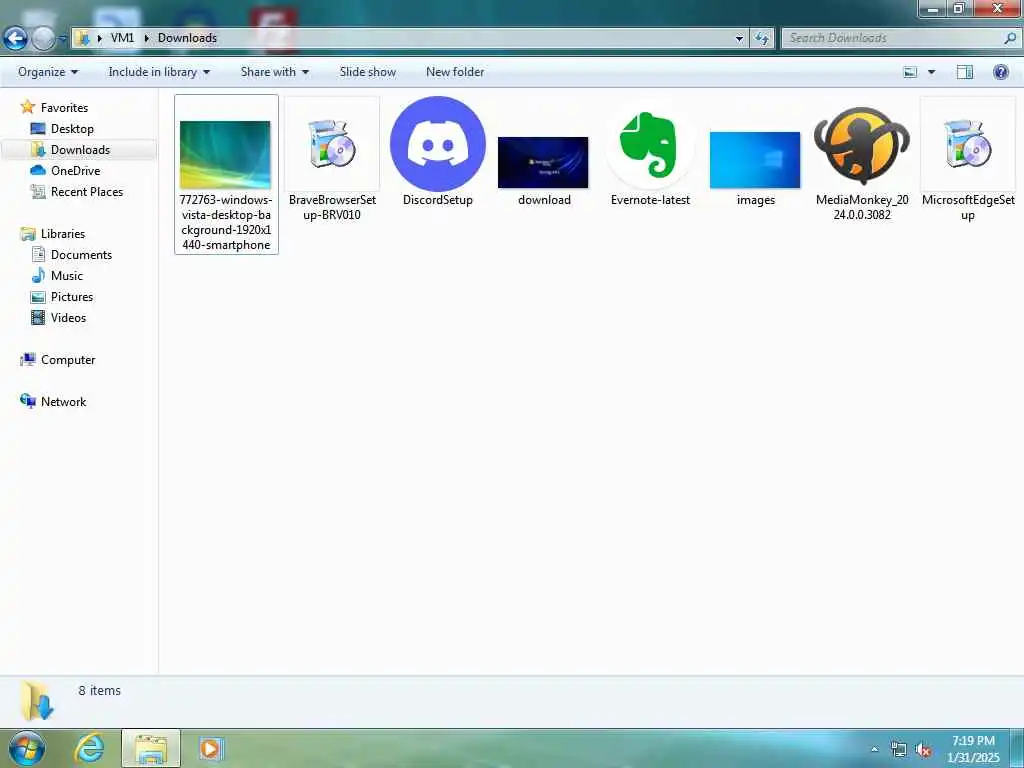Open the Share with menu
This screenshot has width=1024, height=768.
pyautogui.click(x=274, y=72)
